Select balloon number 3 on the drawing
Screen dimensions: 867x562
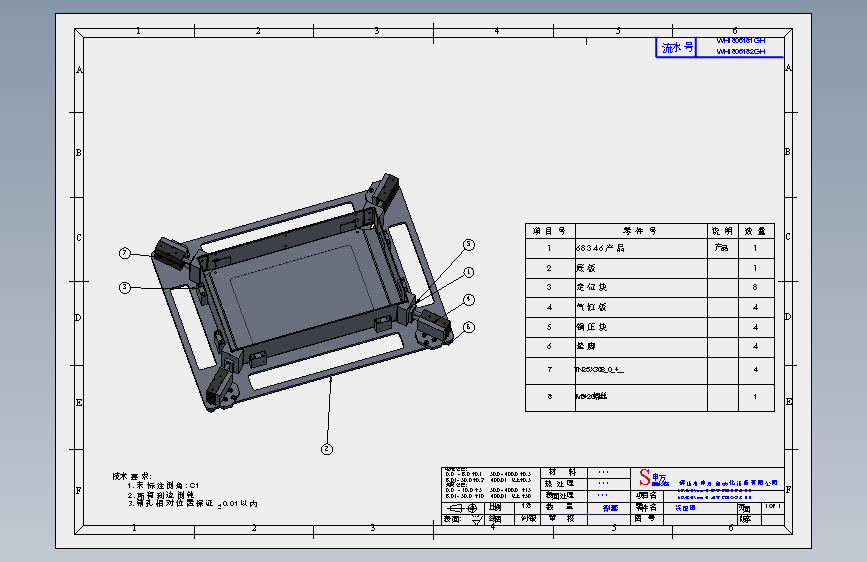[x=125, y=287]
